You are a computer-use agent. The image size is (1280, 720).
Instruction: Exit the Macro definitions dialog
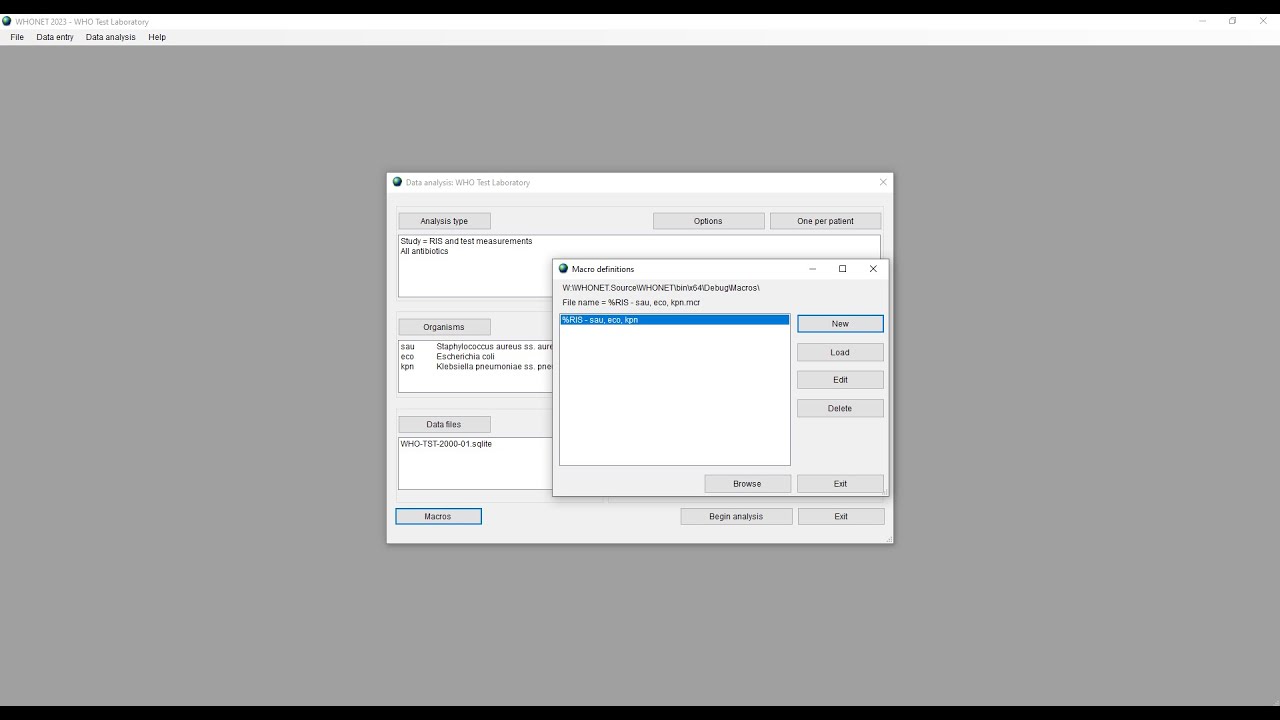coord(840,484)
